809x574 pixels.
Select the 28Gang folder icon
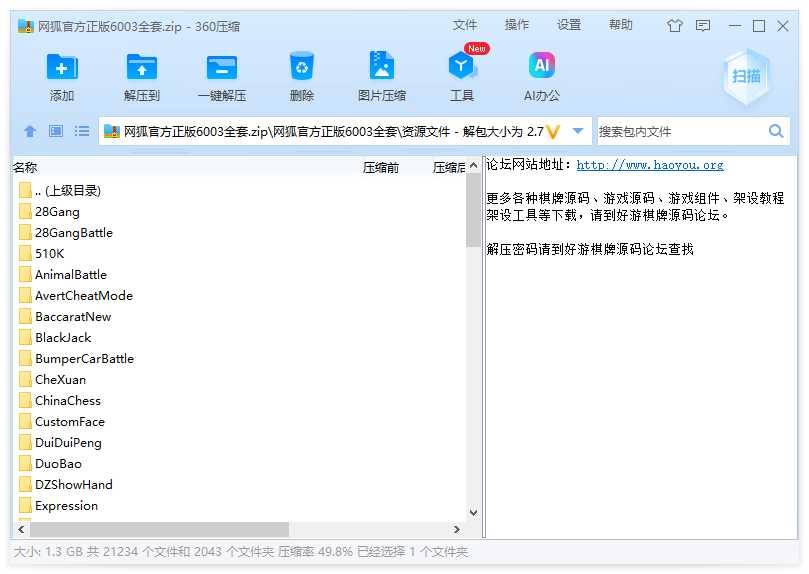[25, 211]
